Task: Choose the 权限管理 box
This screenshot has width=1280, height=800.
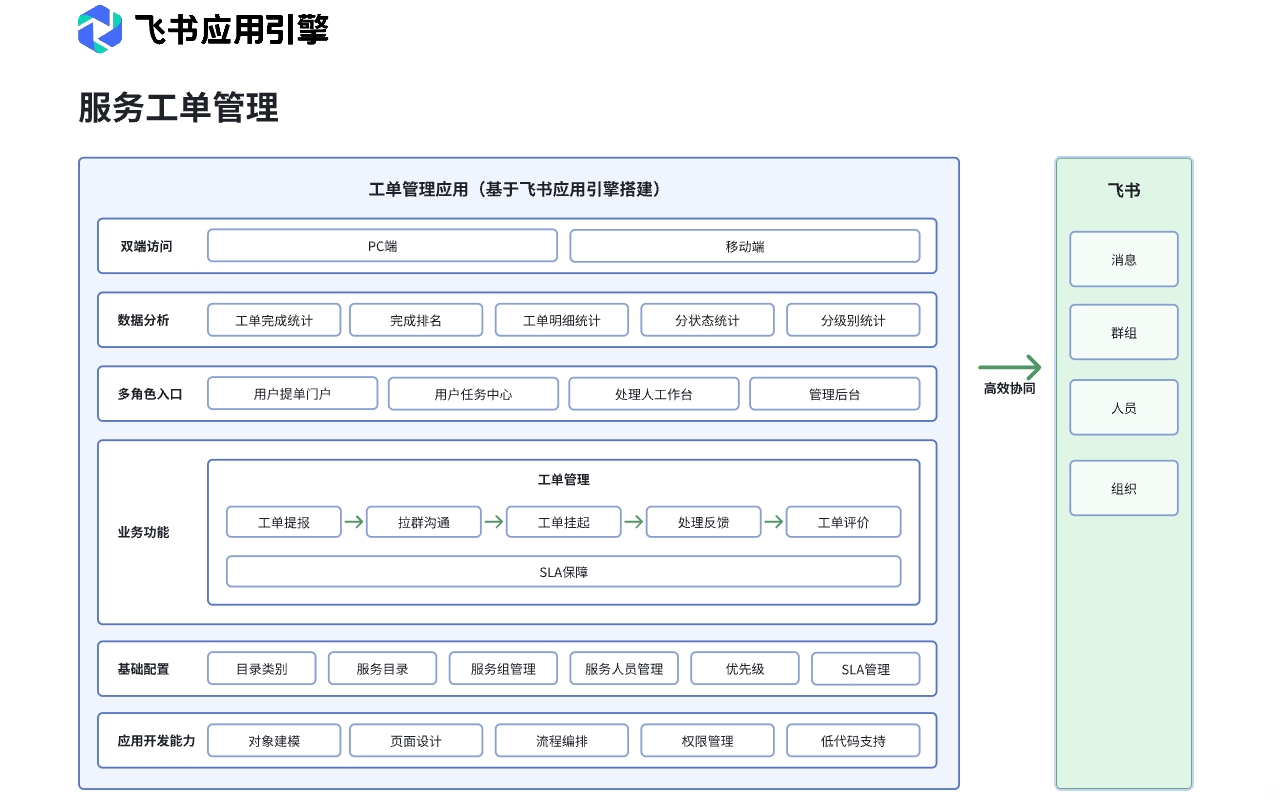Action: click(707, 741)
